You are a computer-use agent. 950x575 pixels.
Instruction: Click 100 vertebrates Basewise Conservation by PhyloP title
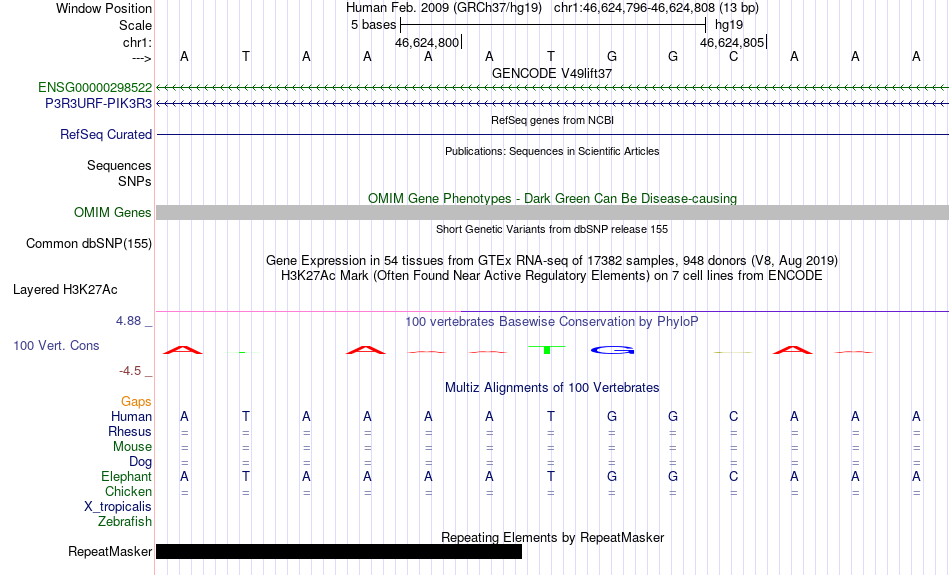(552, 322)
